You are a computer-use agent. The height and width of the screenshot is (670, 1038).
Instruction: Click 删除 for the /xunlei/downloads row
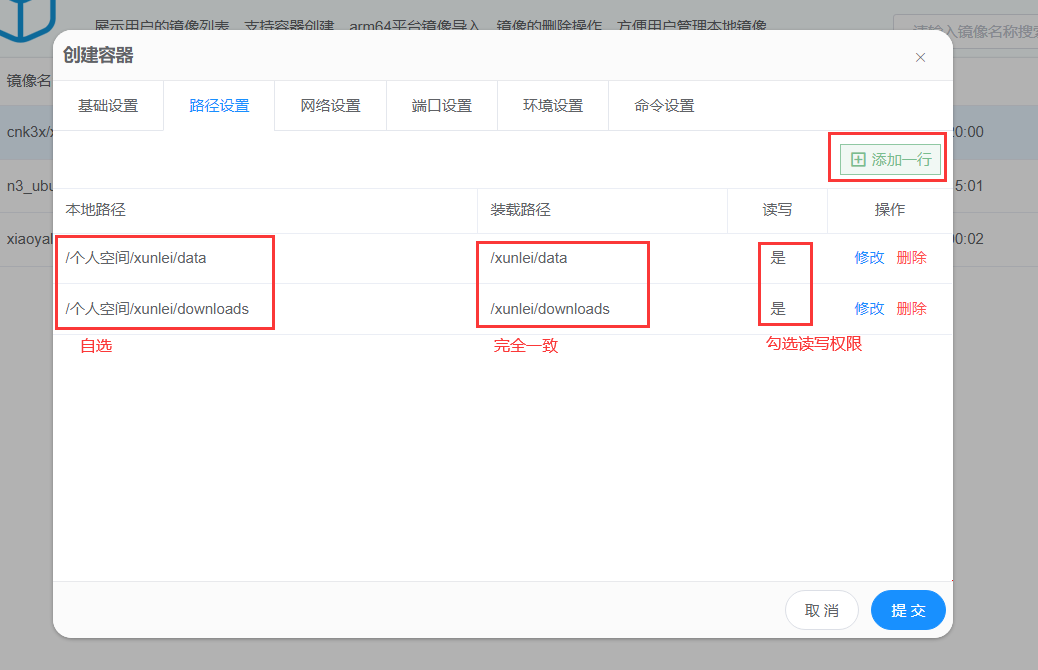click(x=911, y=309)
